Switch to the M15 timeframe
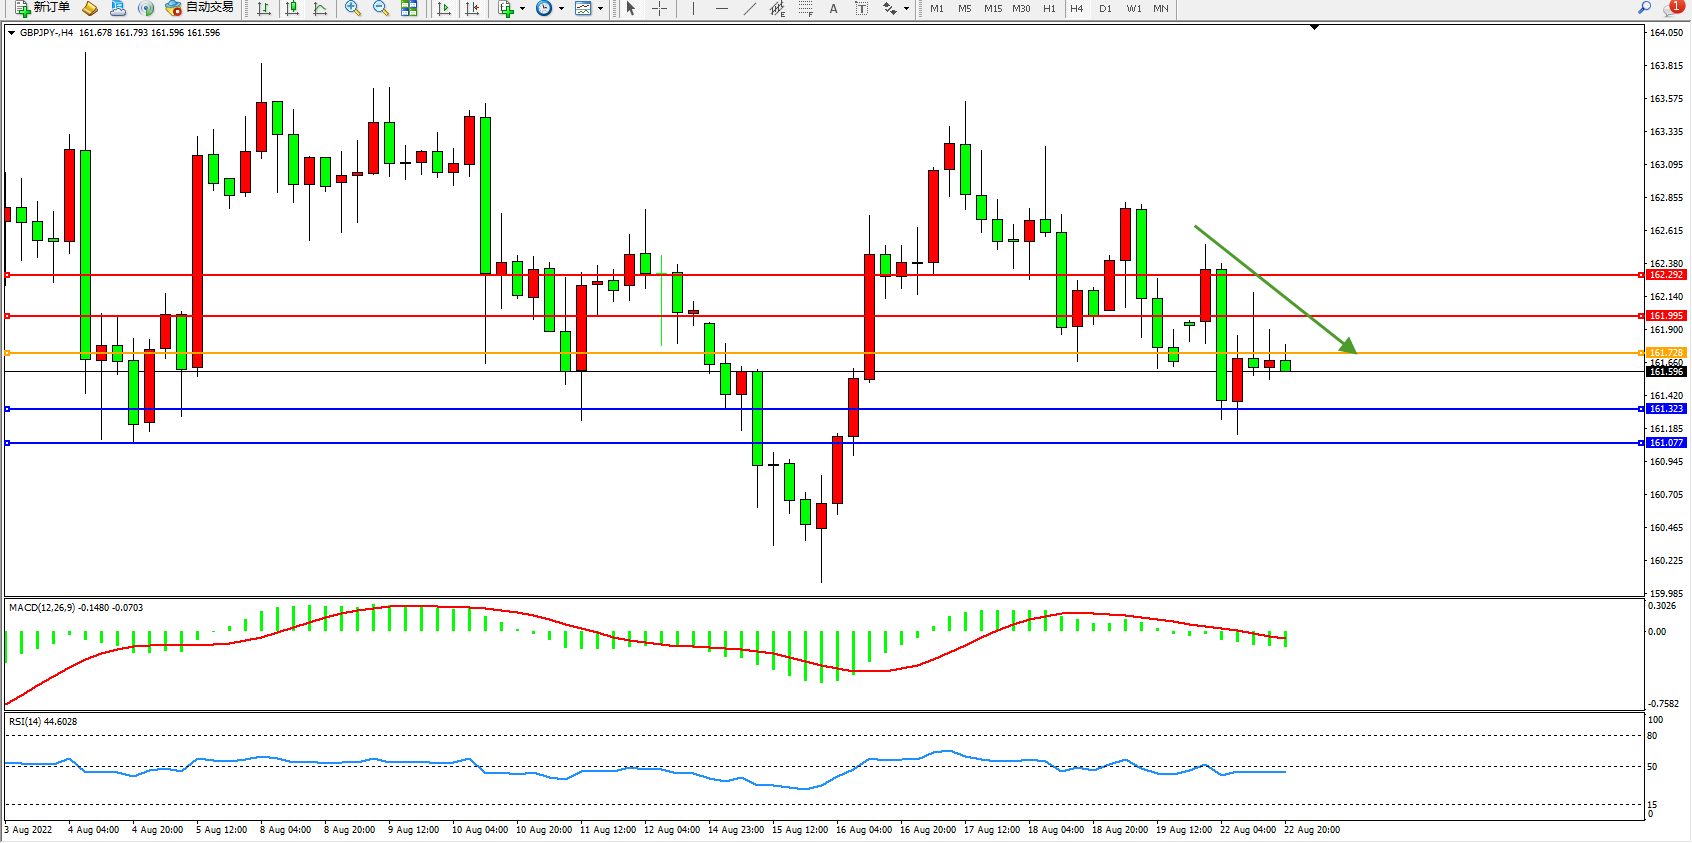Screen dimensions: 1692x843 point(992,8)
